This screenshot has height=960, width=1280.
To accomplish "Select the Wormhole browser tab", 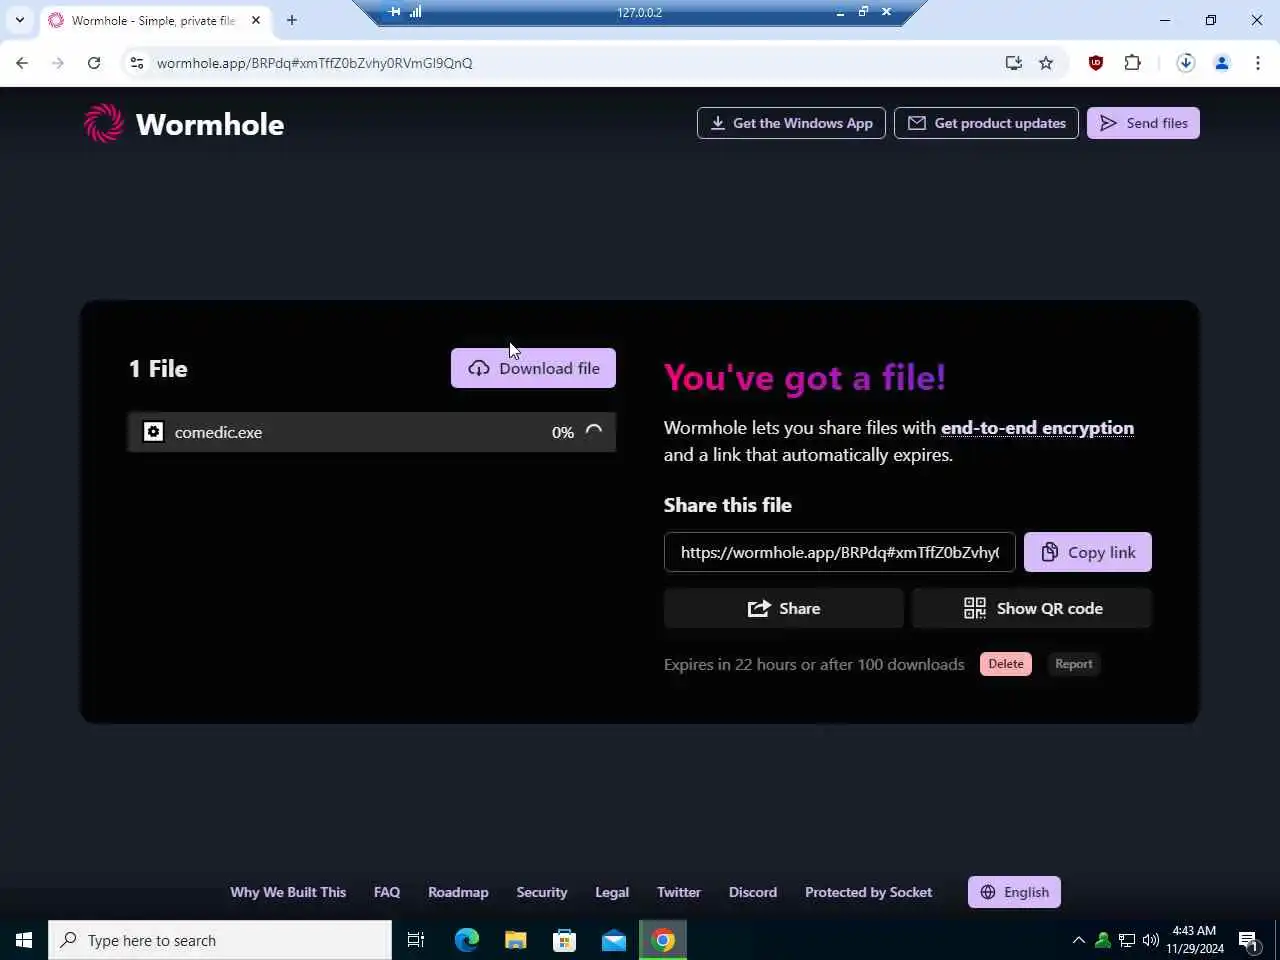I will point(155,20).
